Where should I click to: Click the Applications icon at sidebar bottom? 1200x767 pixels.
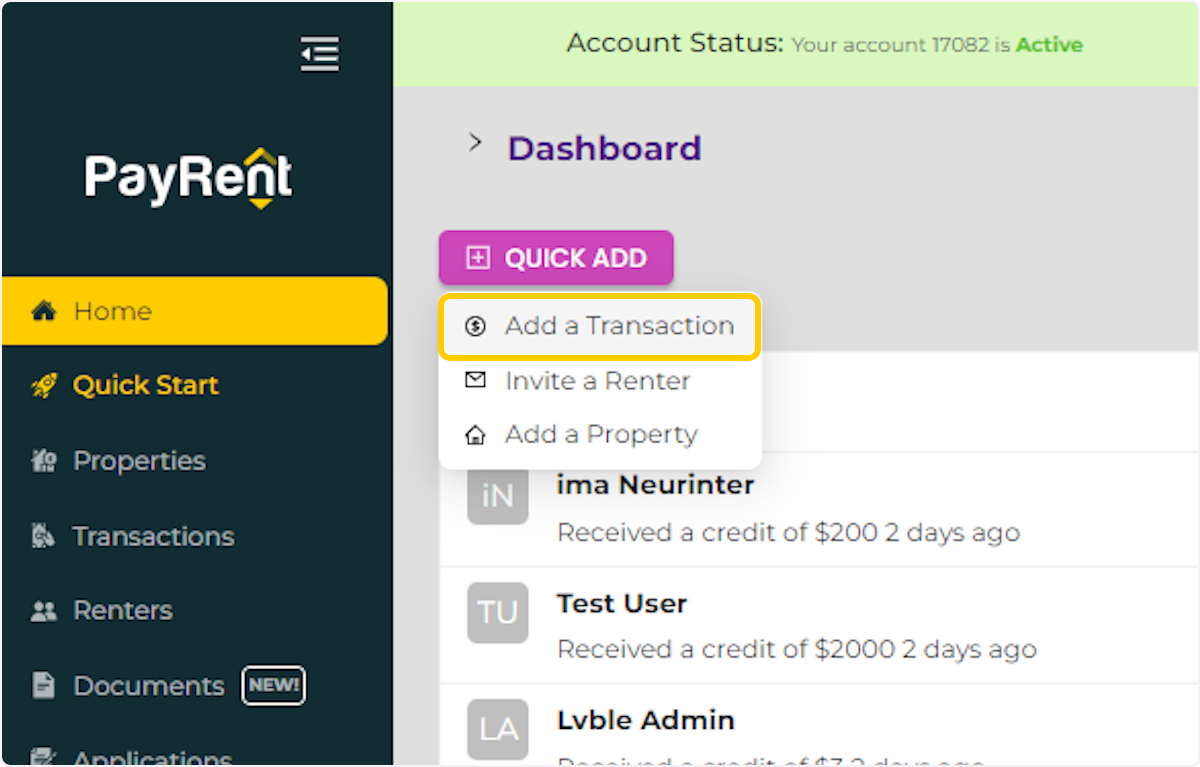(x=45, y=757)
